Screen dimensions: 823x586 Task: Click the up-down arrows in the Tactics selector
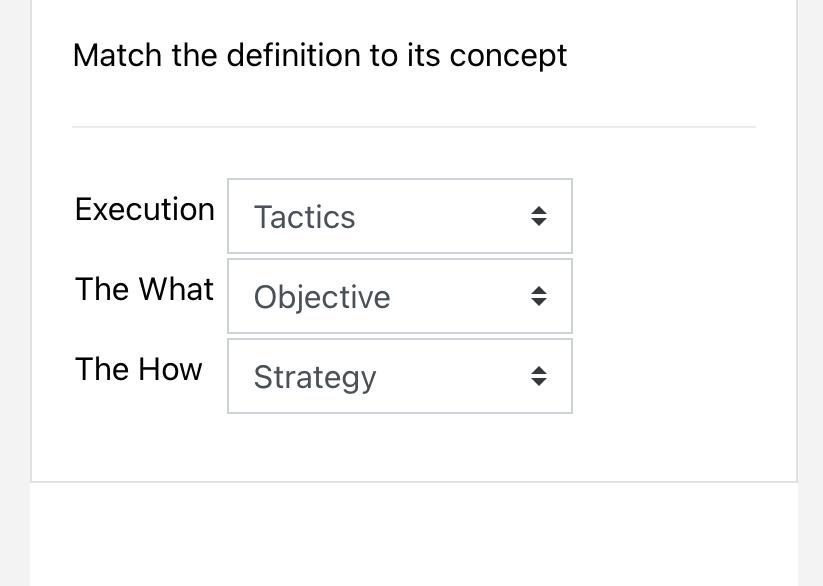(x=539, y=215)
